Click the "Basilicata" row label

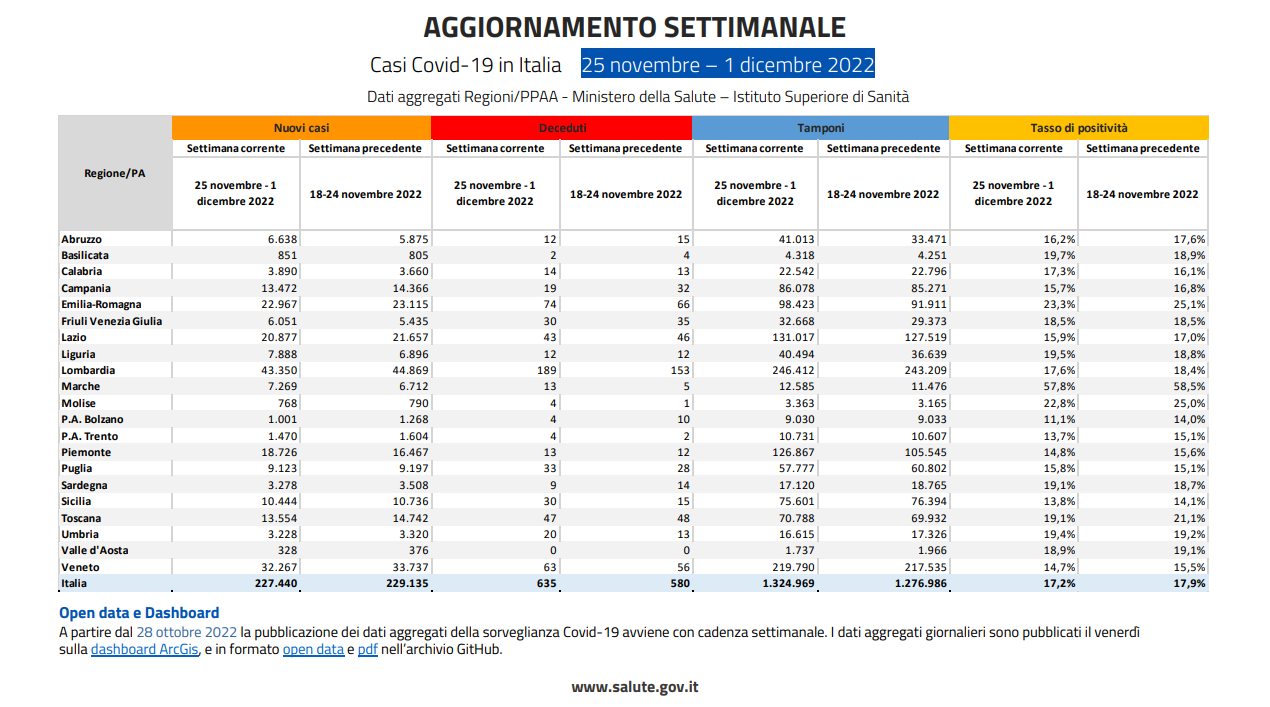coord(85,255)
